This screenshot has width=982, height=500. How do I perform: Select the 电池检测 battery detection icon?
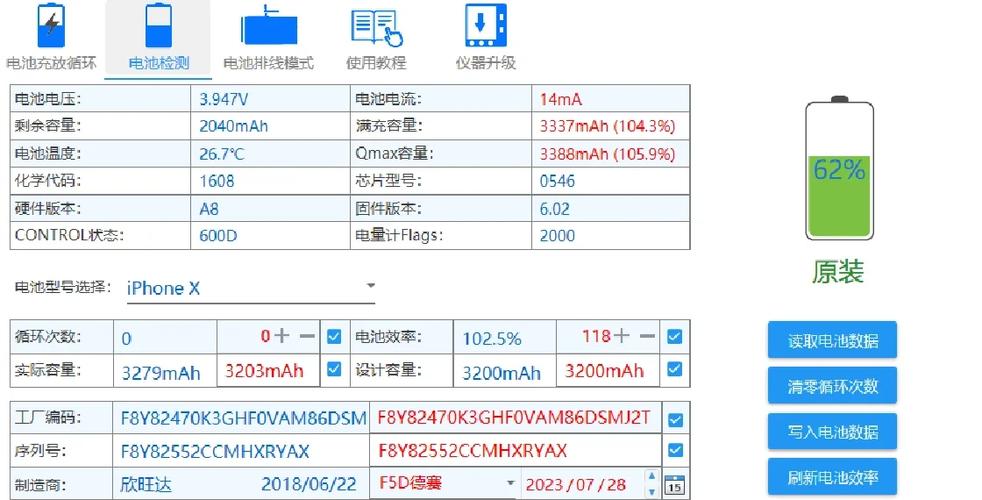tap(158, 26)
